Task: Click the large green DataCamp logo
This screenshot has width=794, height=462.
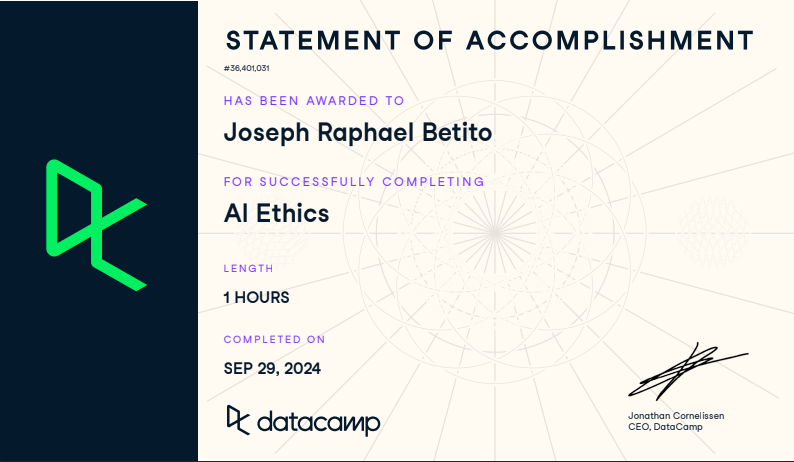Action: point(96,225)
